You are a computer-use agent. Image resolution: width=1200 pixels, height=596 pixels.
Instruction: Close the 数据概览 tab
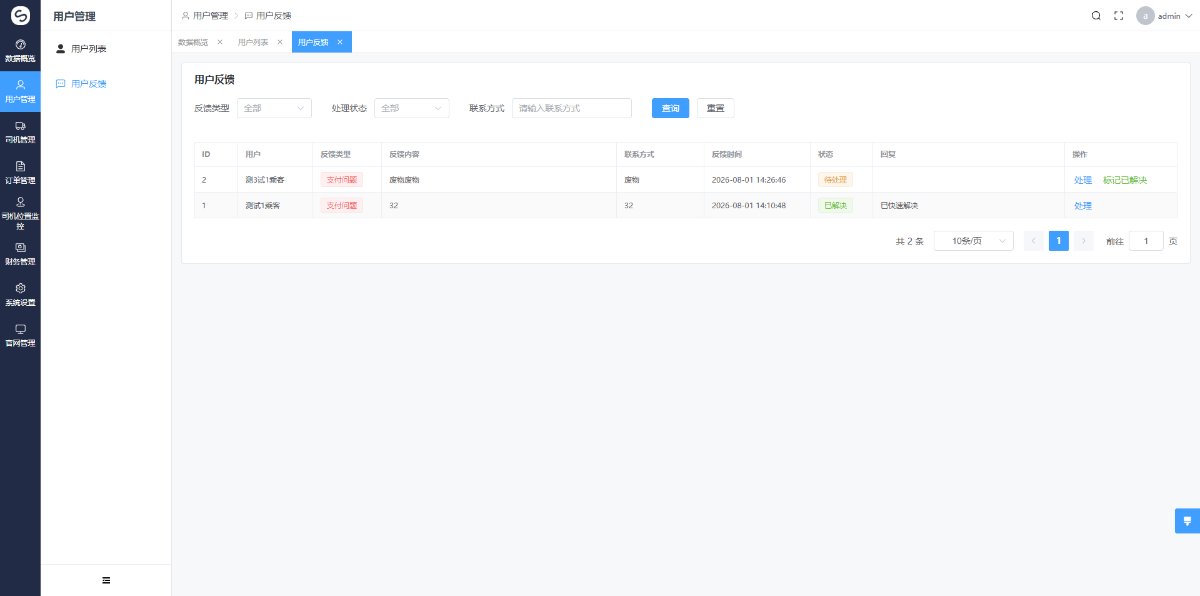[x=220, y=42]
